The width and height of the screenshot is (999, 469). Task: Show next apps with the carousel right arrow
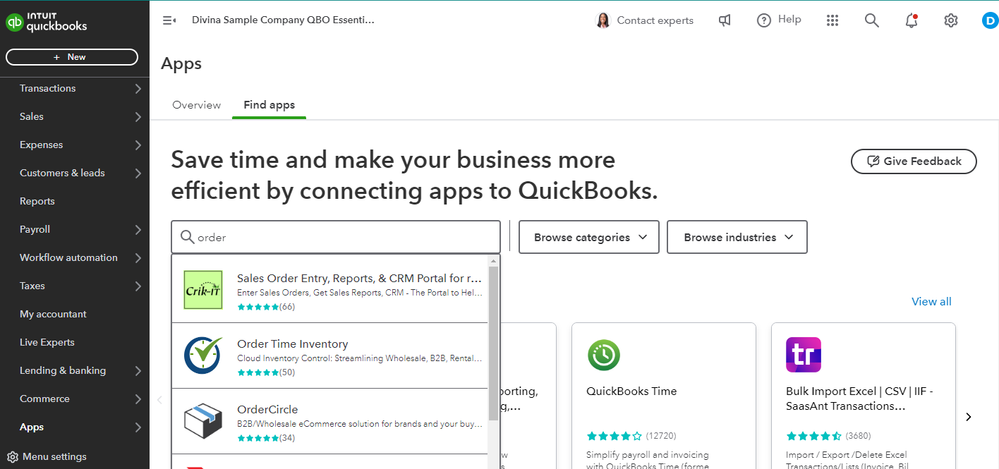[x=968, y=417]
